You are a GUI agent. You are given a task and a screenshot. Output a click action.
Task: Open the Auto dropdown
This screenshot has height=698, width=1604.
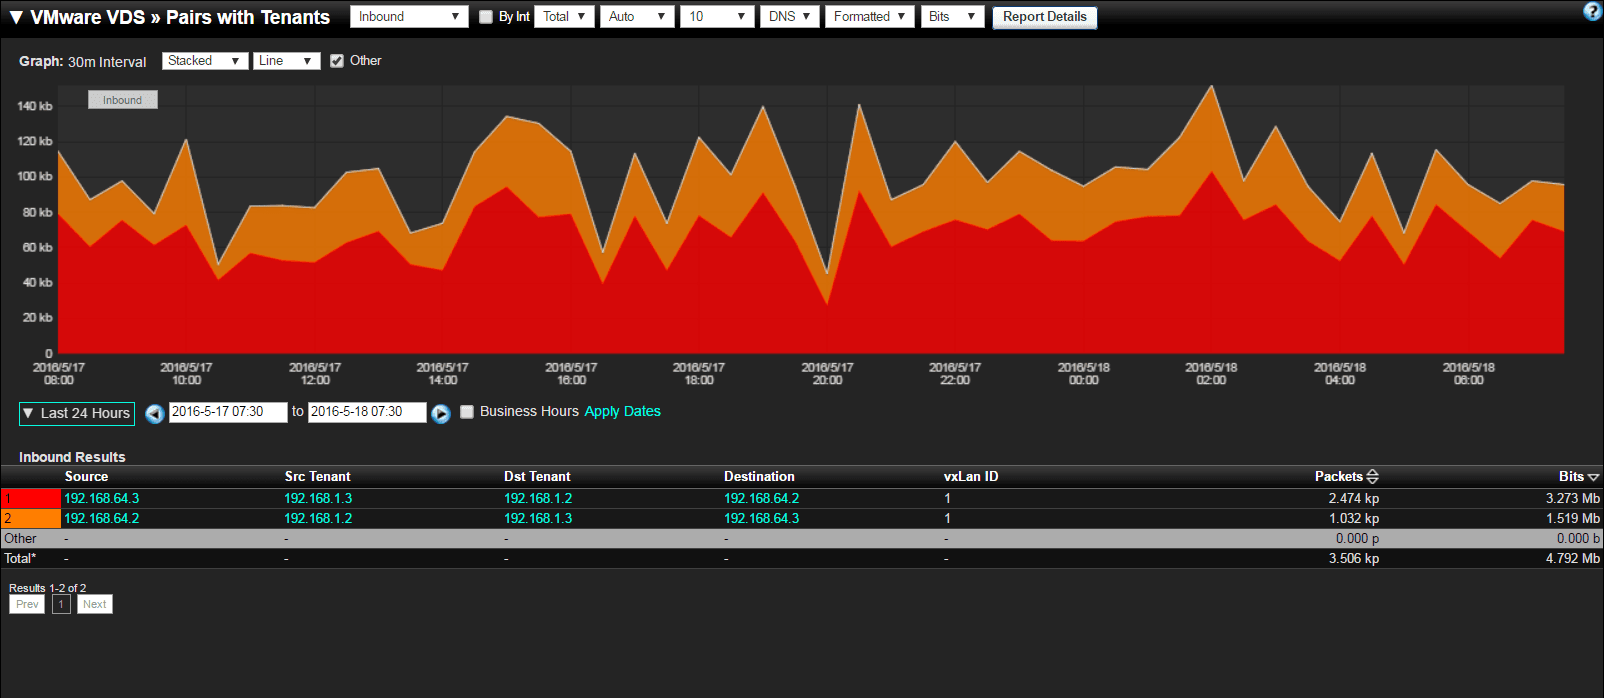pos(637,17)
